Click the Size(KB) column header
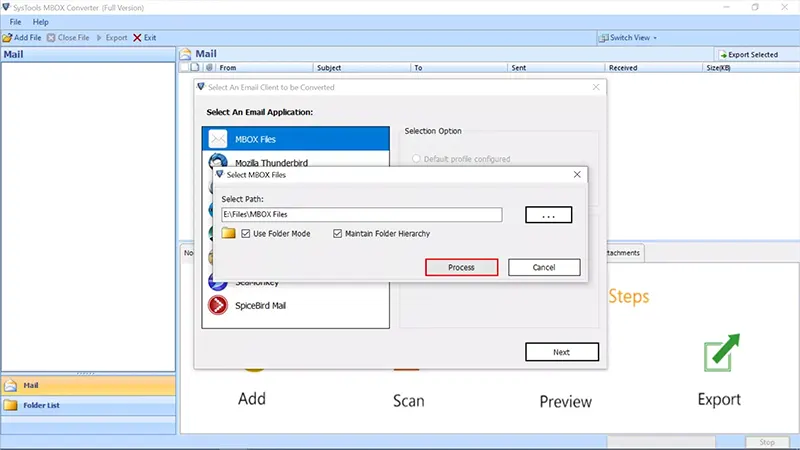The width and height of the screenshot is (800, 450). [751, 67]
